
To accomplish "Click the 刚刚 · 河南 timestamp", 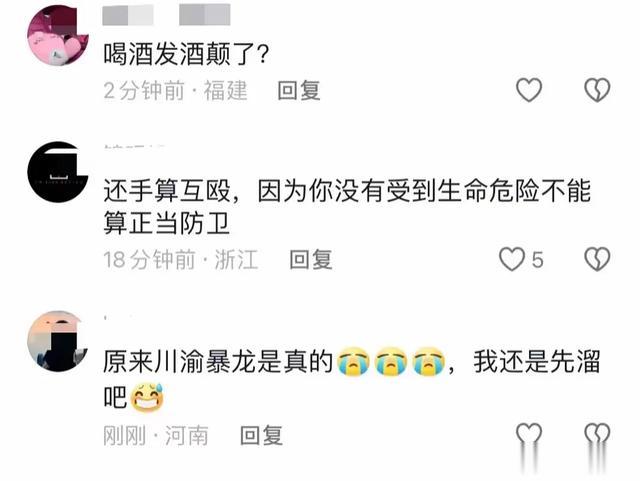I will pos(156,435).
